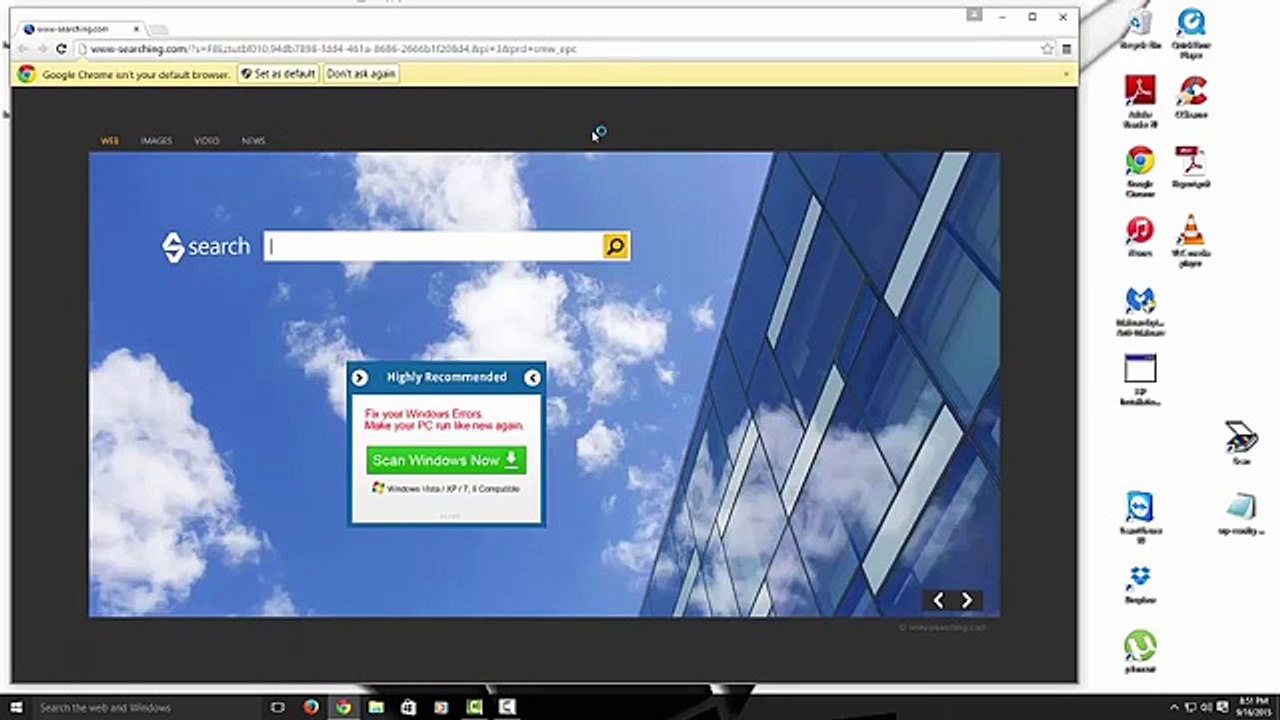Dismiss the default browser infobar

[1067, 73]
